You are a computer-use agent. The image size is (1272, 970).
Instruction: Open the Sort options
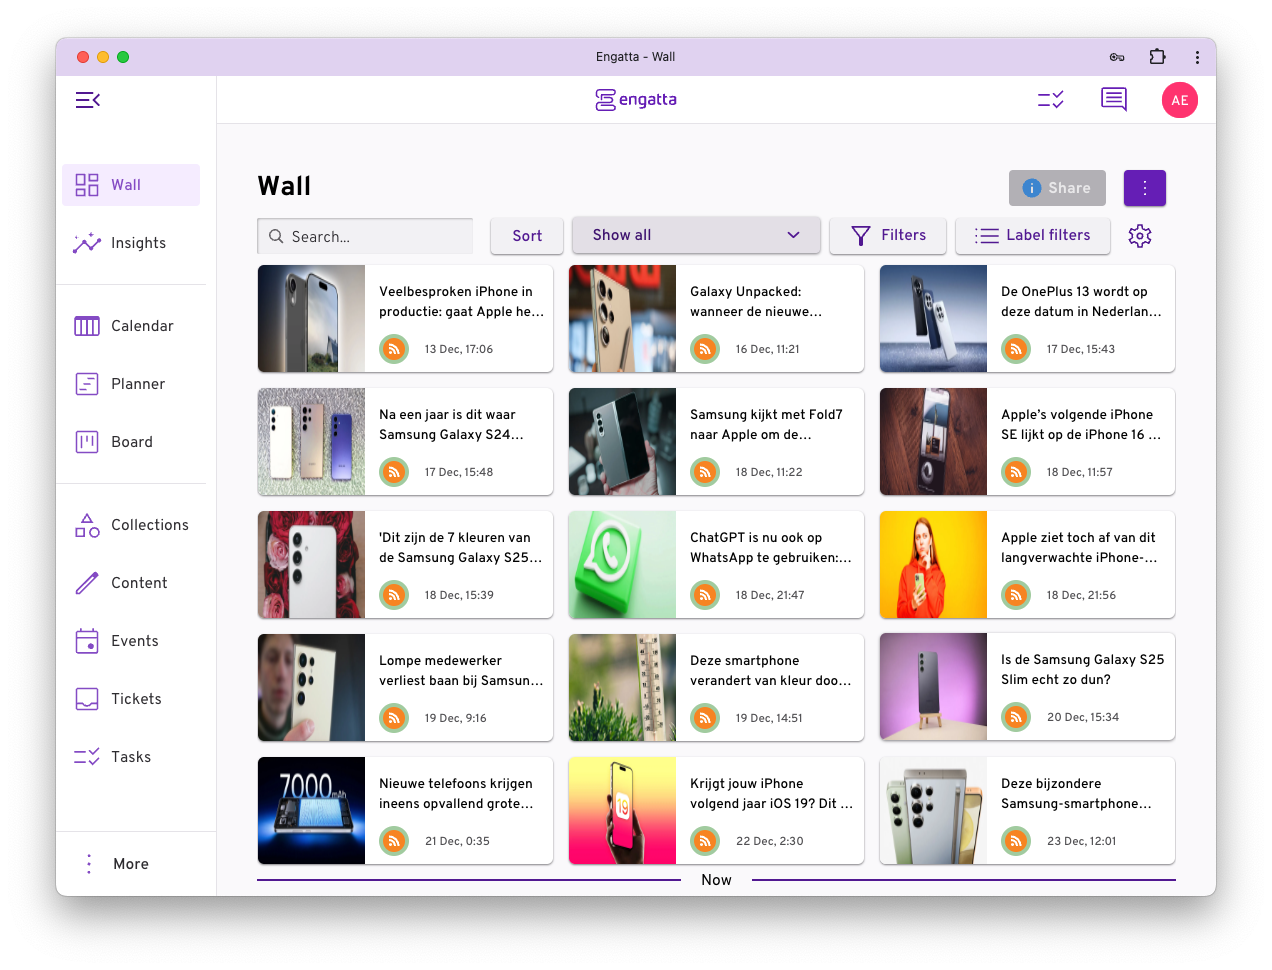(x=527, y=236)
